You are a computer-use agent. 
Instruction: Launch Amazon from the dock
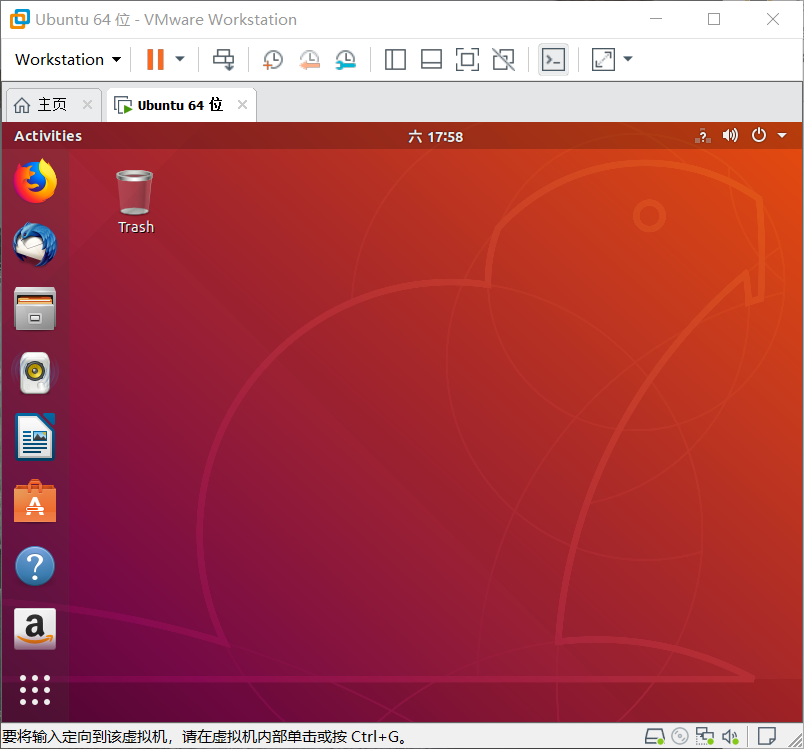35,629
